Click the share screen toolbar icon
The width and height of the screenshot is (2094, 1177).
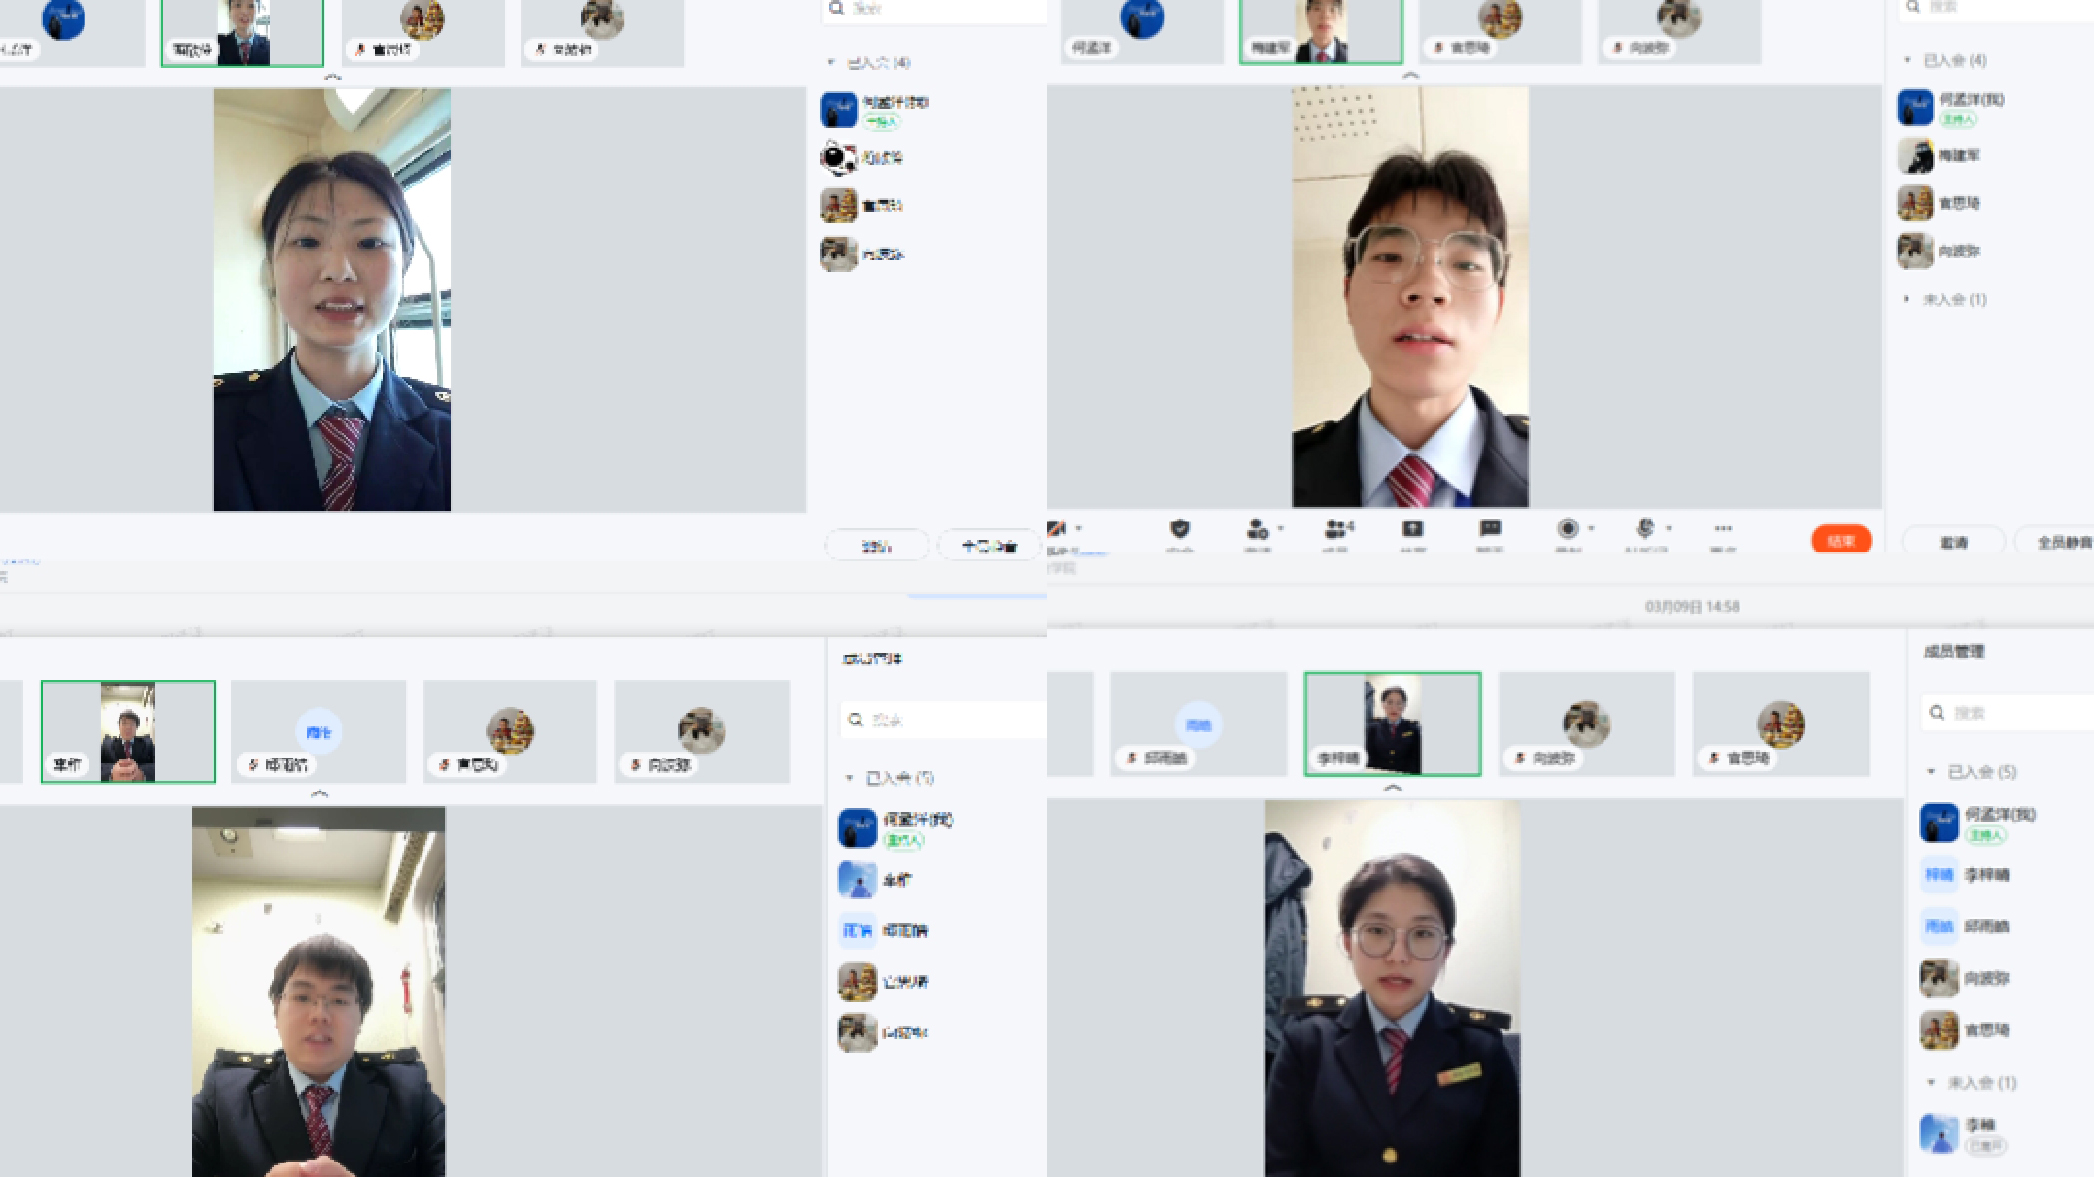pyautogui.click(x=1412, y=528)
